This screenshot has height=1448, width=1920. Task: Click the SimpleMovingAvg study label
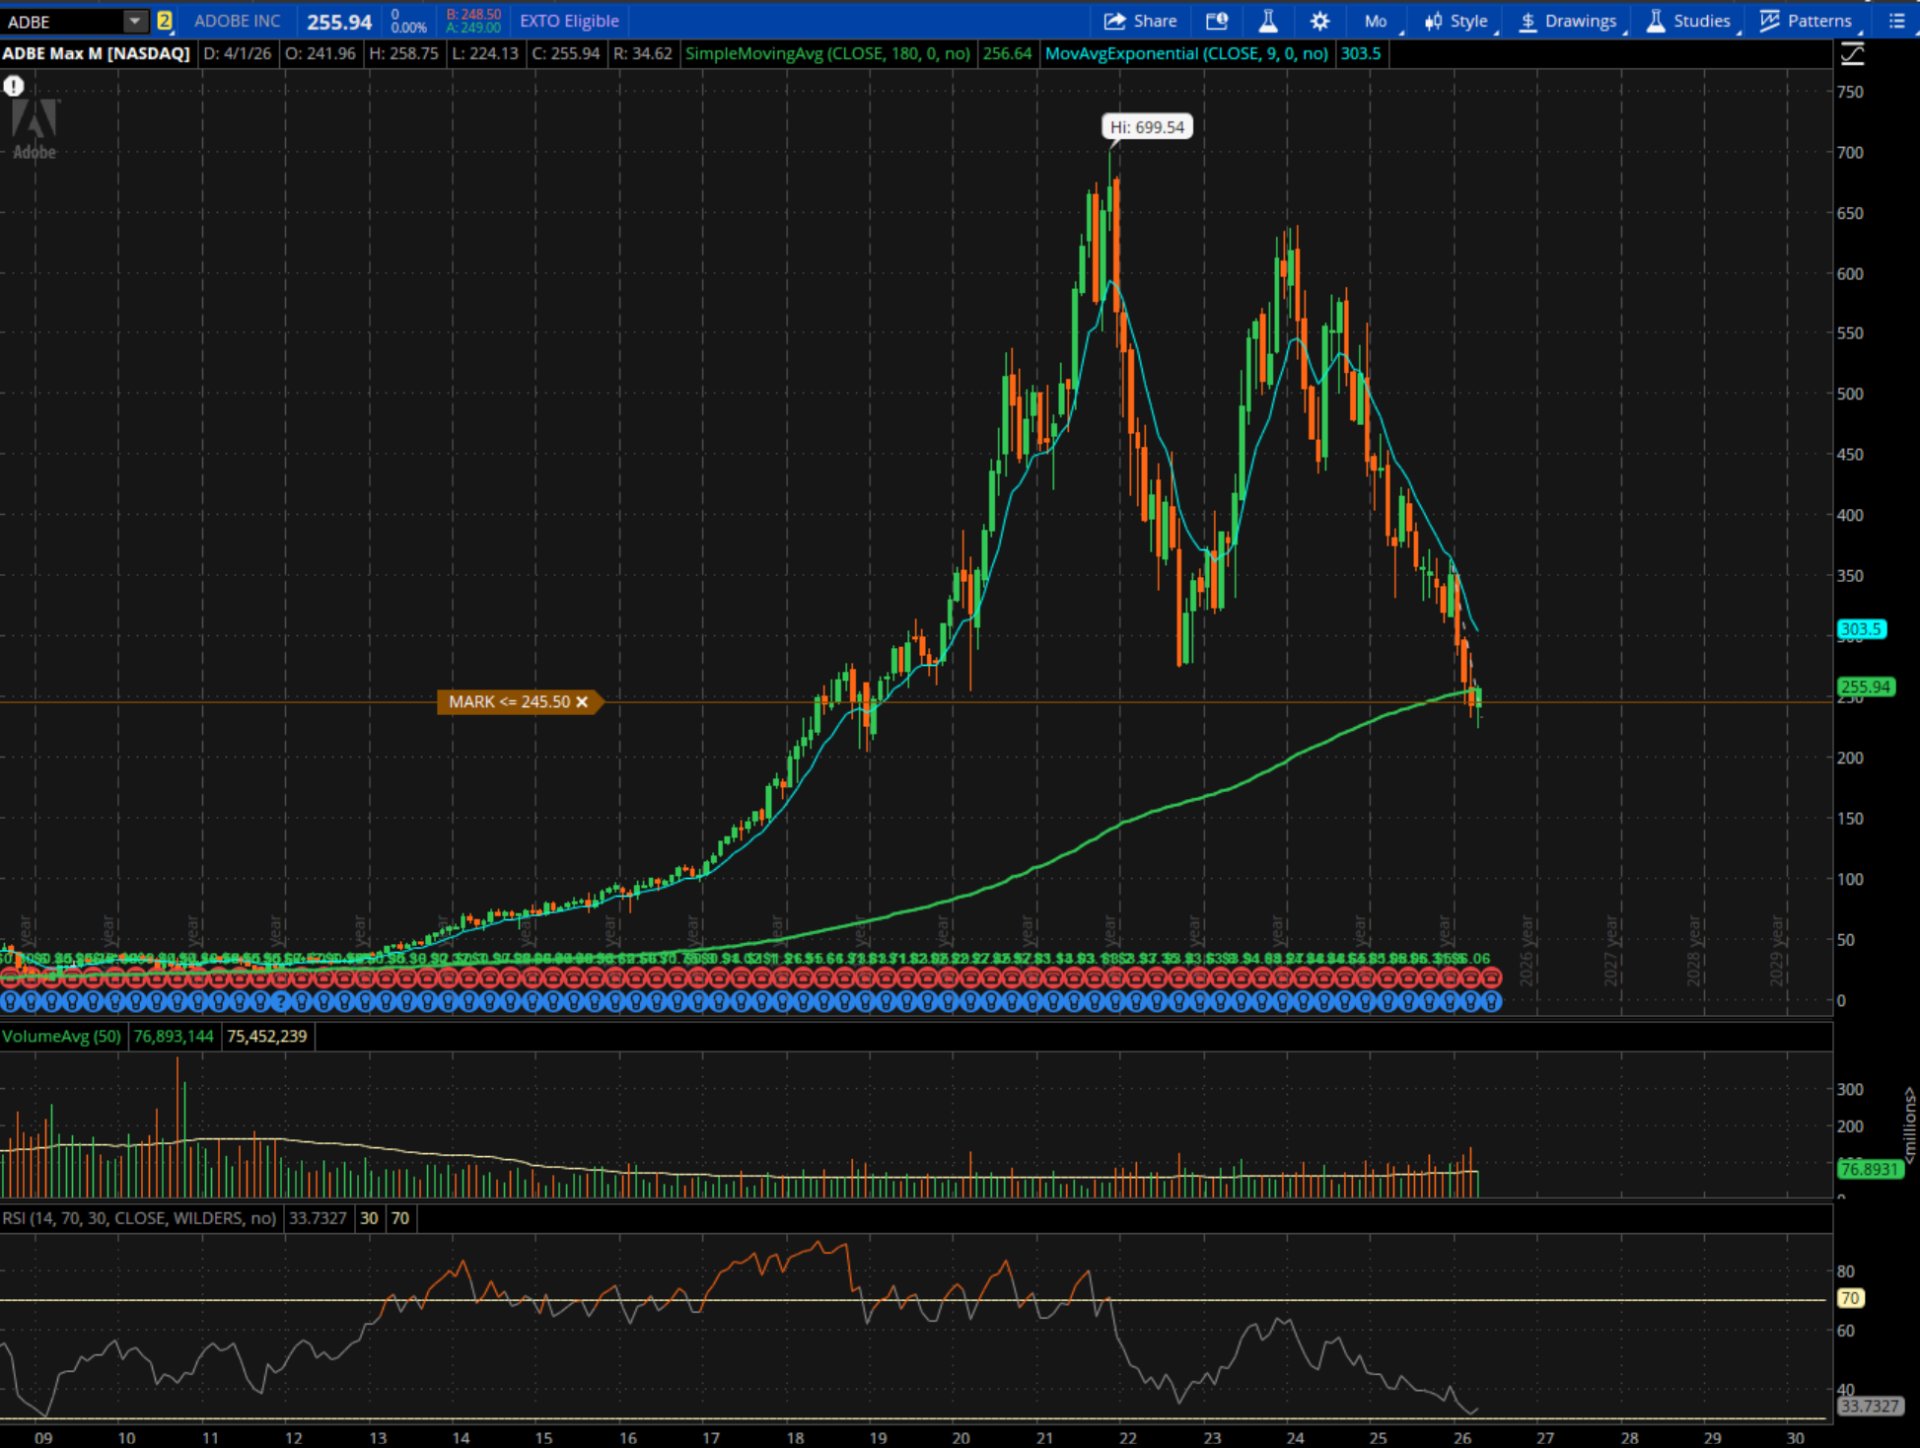point(827,54)
